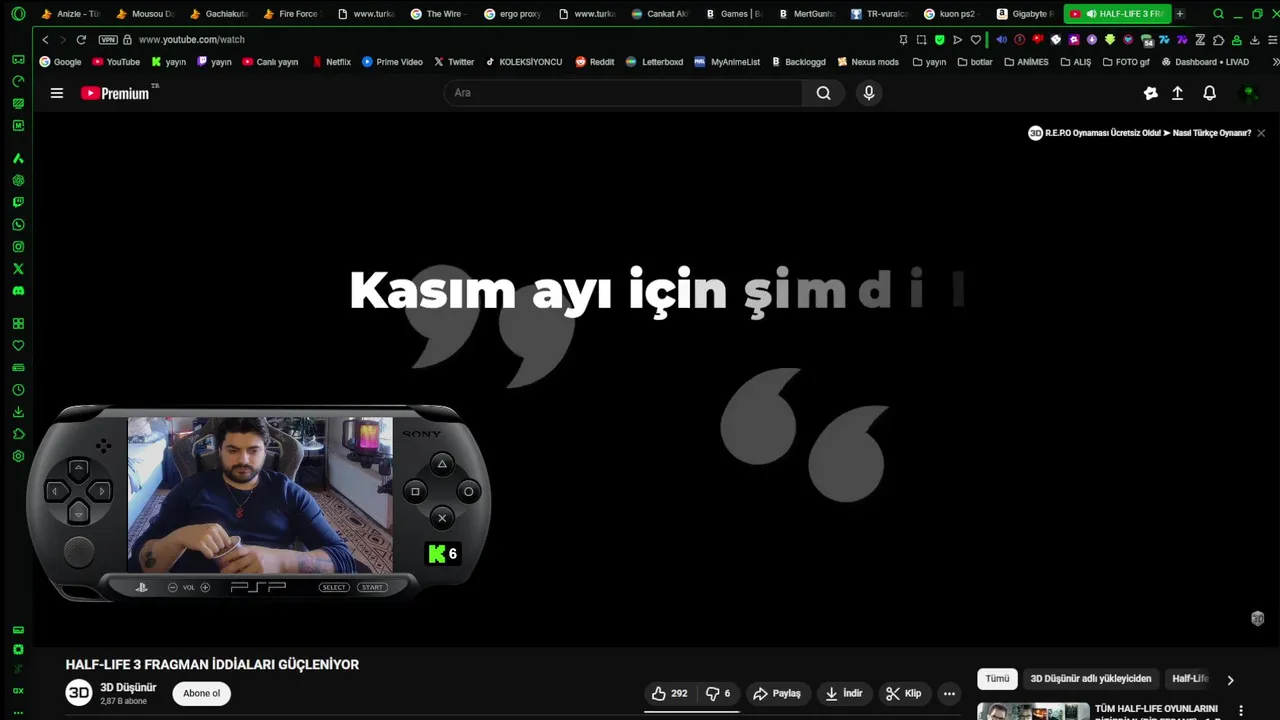
Task: Open the tab search magnifier in title bar
Action: pos(1218,14)
